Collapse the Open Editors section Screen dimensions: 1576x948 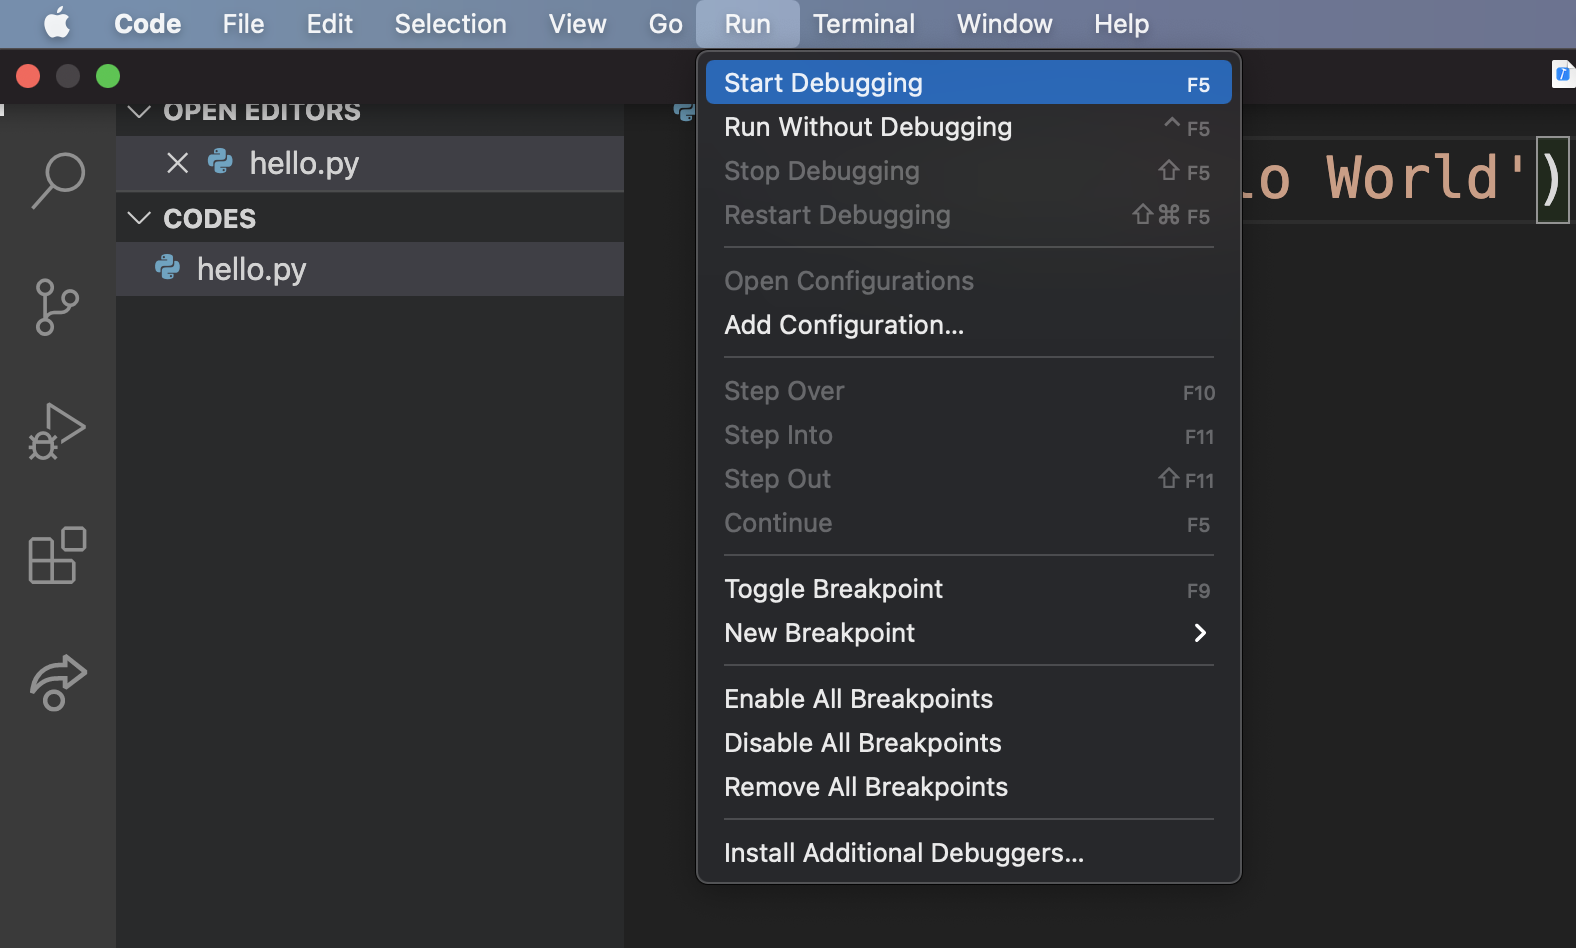[x=140, y=111]
